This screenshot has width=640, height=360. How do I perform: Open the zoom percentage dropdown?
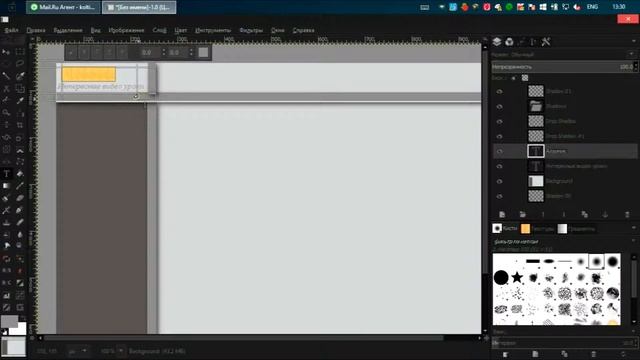pyautogui.click(x=121, y=351)
